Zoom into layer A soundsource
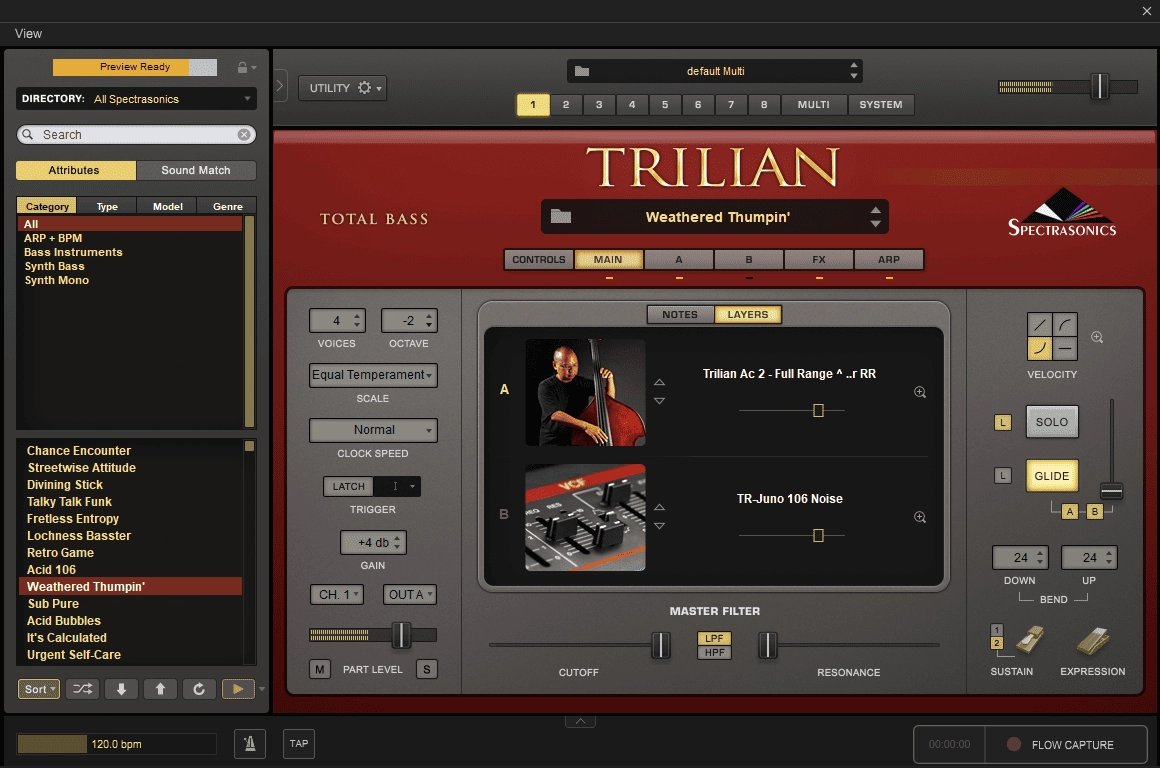The image size is (1160, 768). 920,392
